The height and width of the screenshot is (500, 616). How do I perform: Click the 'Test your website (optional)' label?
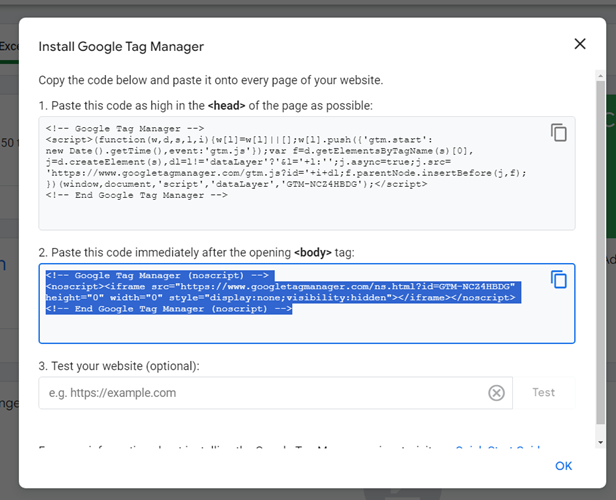[x=119, y=366]
